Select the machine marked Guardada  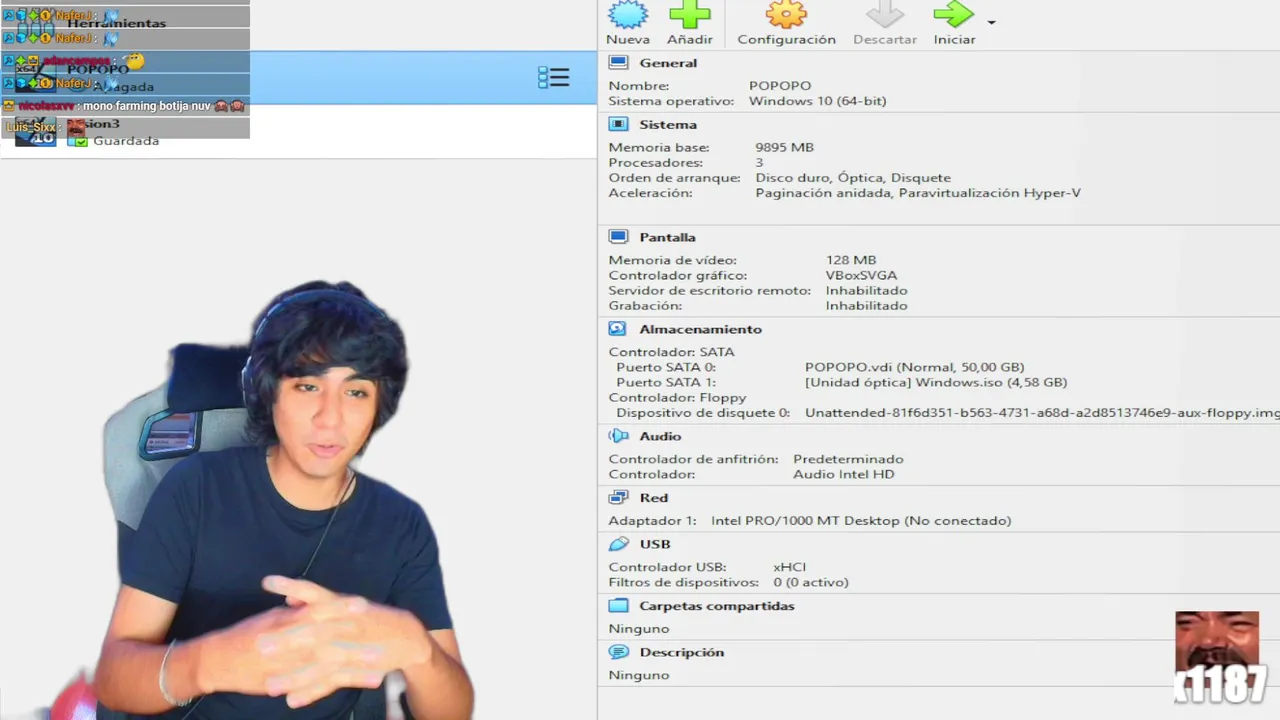coord(298,131)
